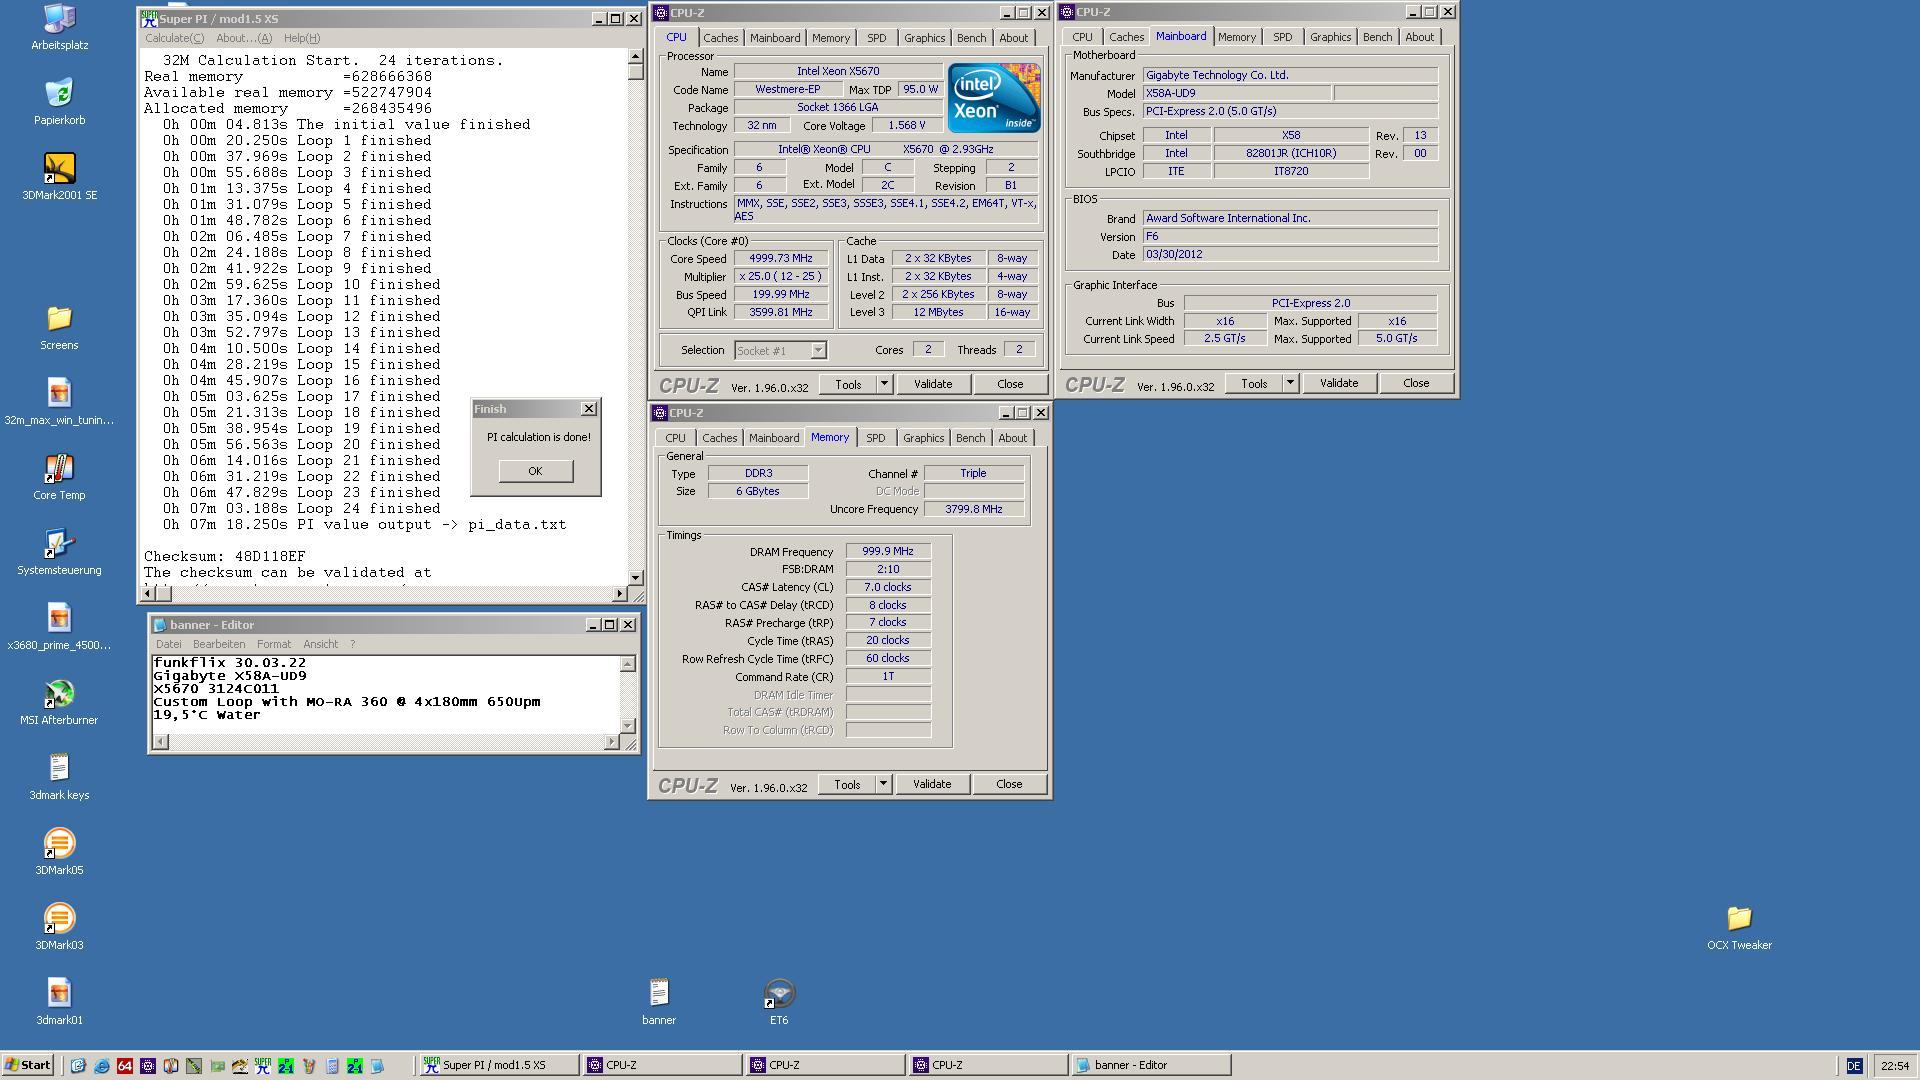Click OK in the Finish dialog

pyautogui.click(x=535, y=471)
